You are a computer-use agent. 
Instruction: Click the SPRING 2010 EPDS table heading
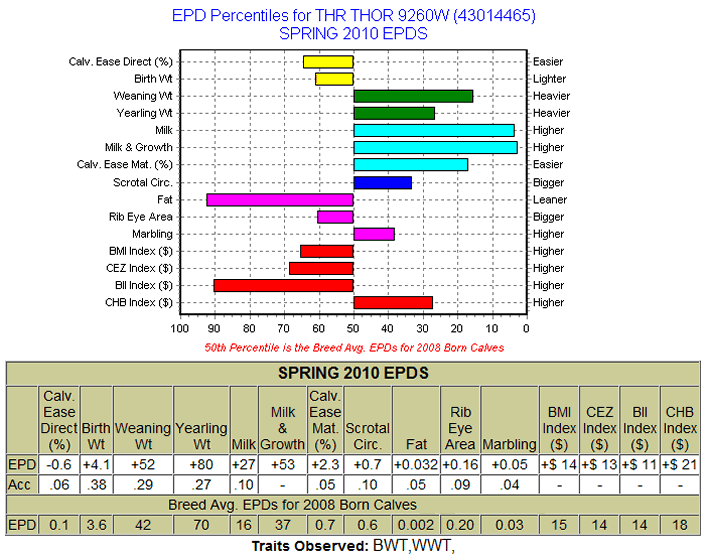point(353,373)
